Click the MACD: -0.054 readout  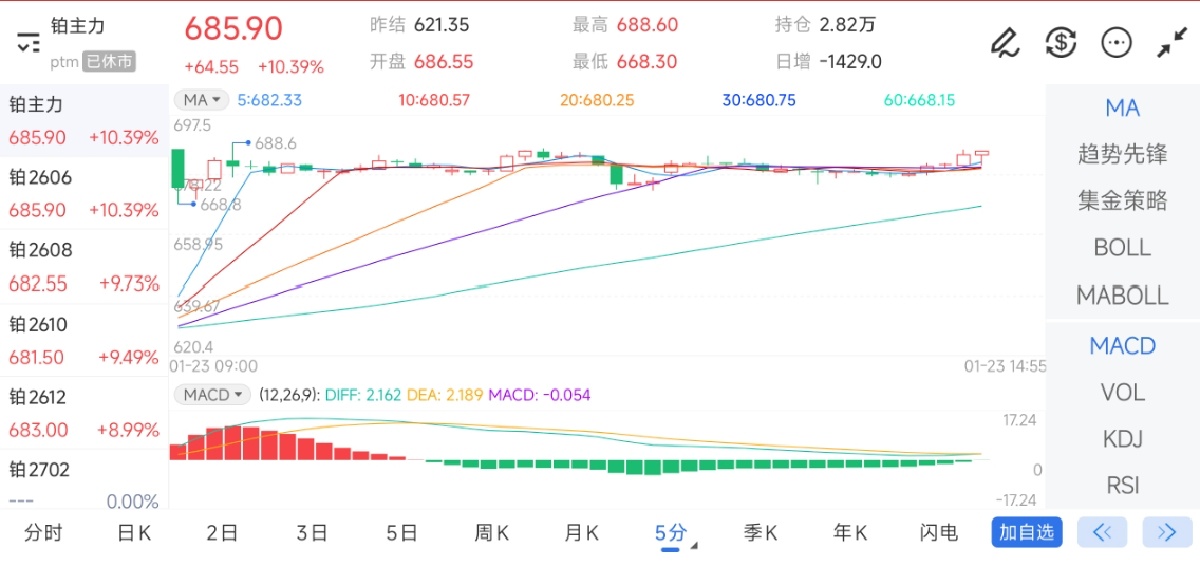pyautogui.click(x=539, y=395)
